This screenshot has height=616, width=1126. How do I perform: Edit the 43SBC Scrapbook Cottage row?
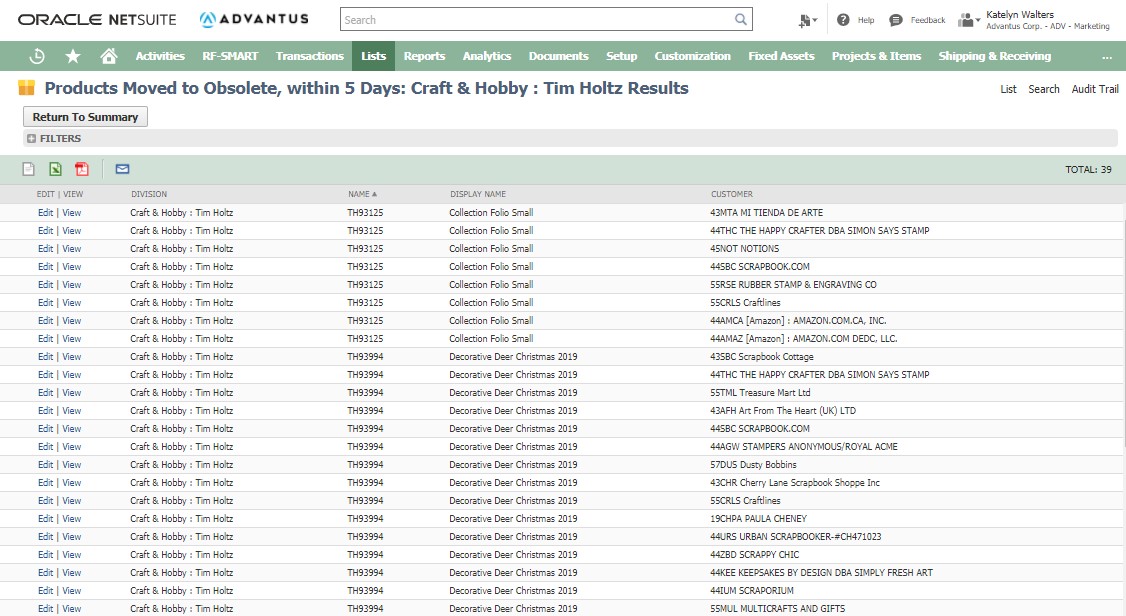[45, 356]
